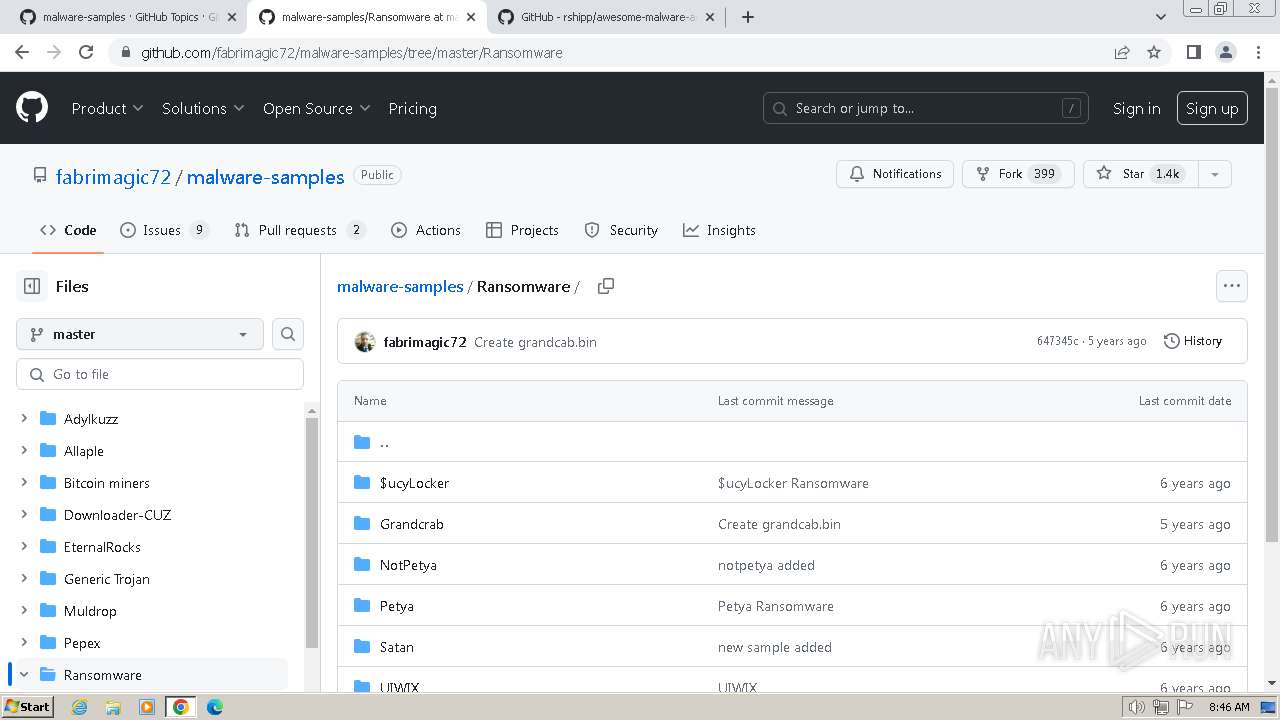
Task: Click fabrimagic72 avatar in commit row
Action: pyautogui.click(x=365, y=342)
